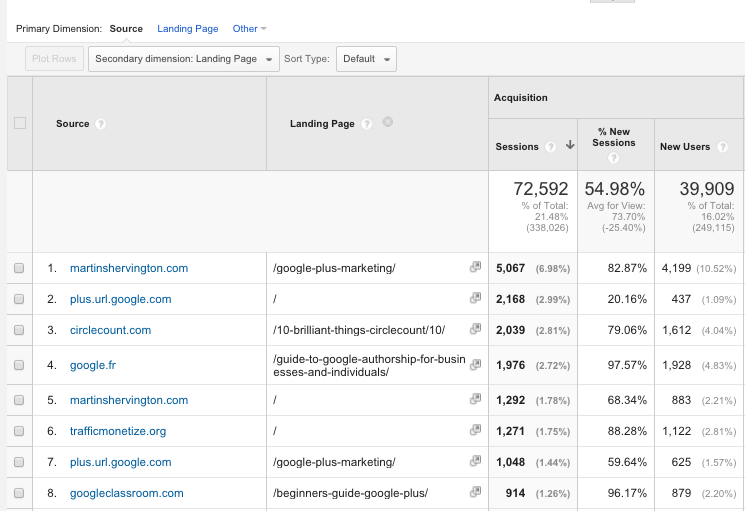
Task: Open plus.url.google.com source in row 2
Action: (x=121, y=299)
